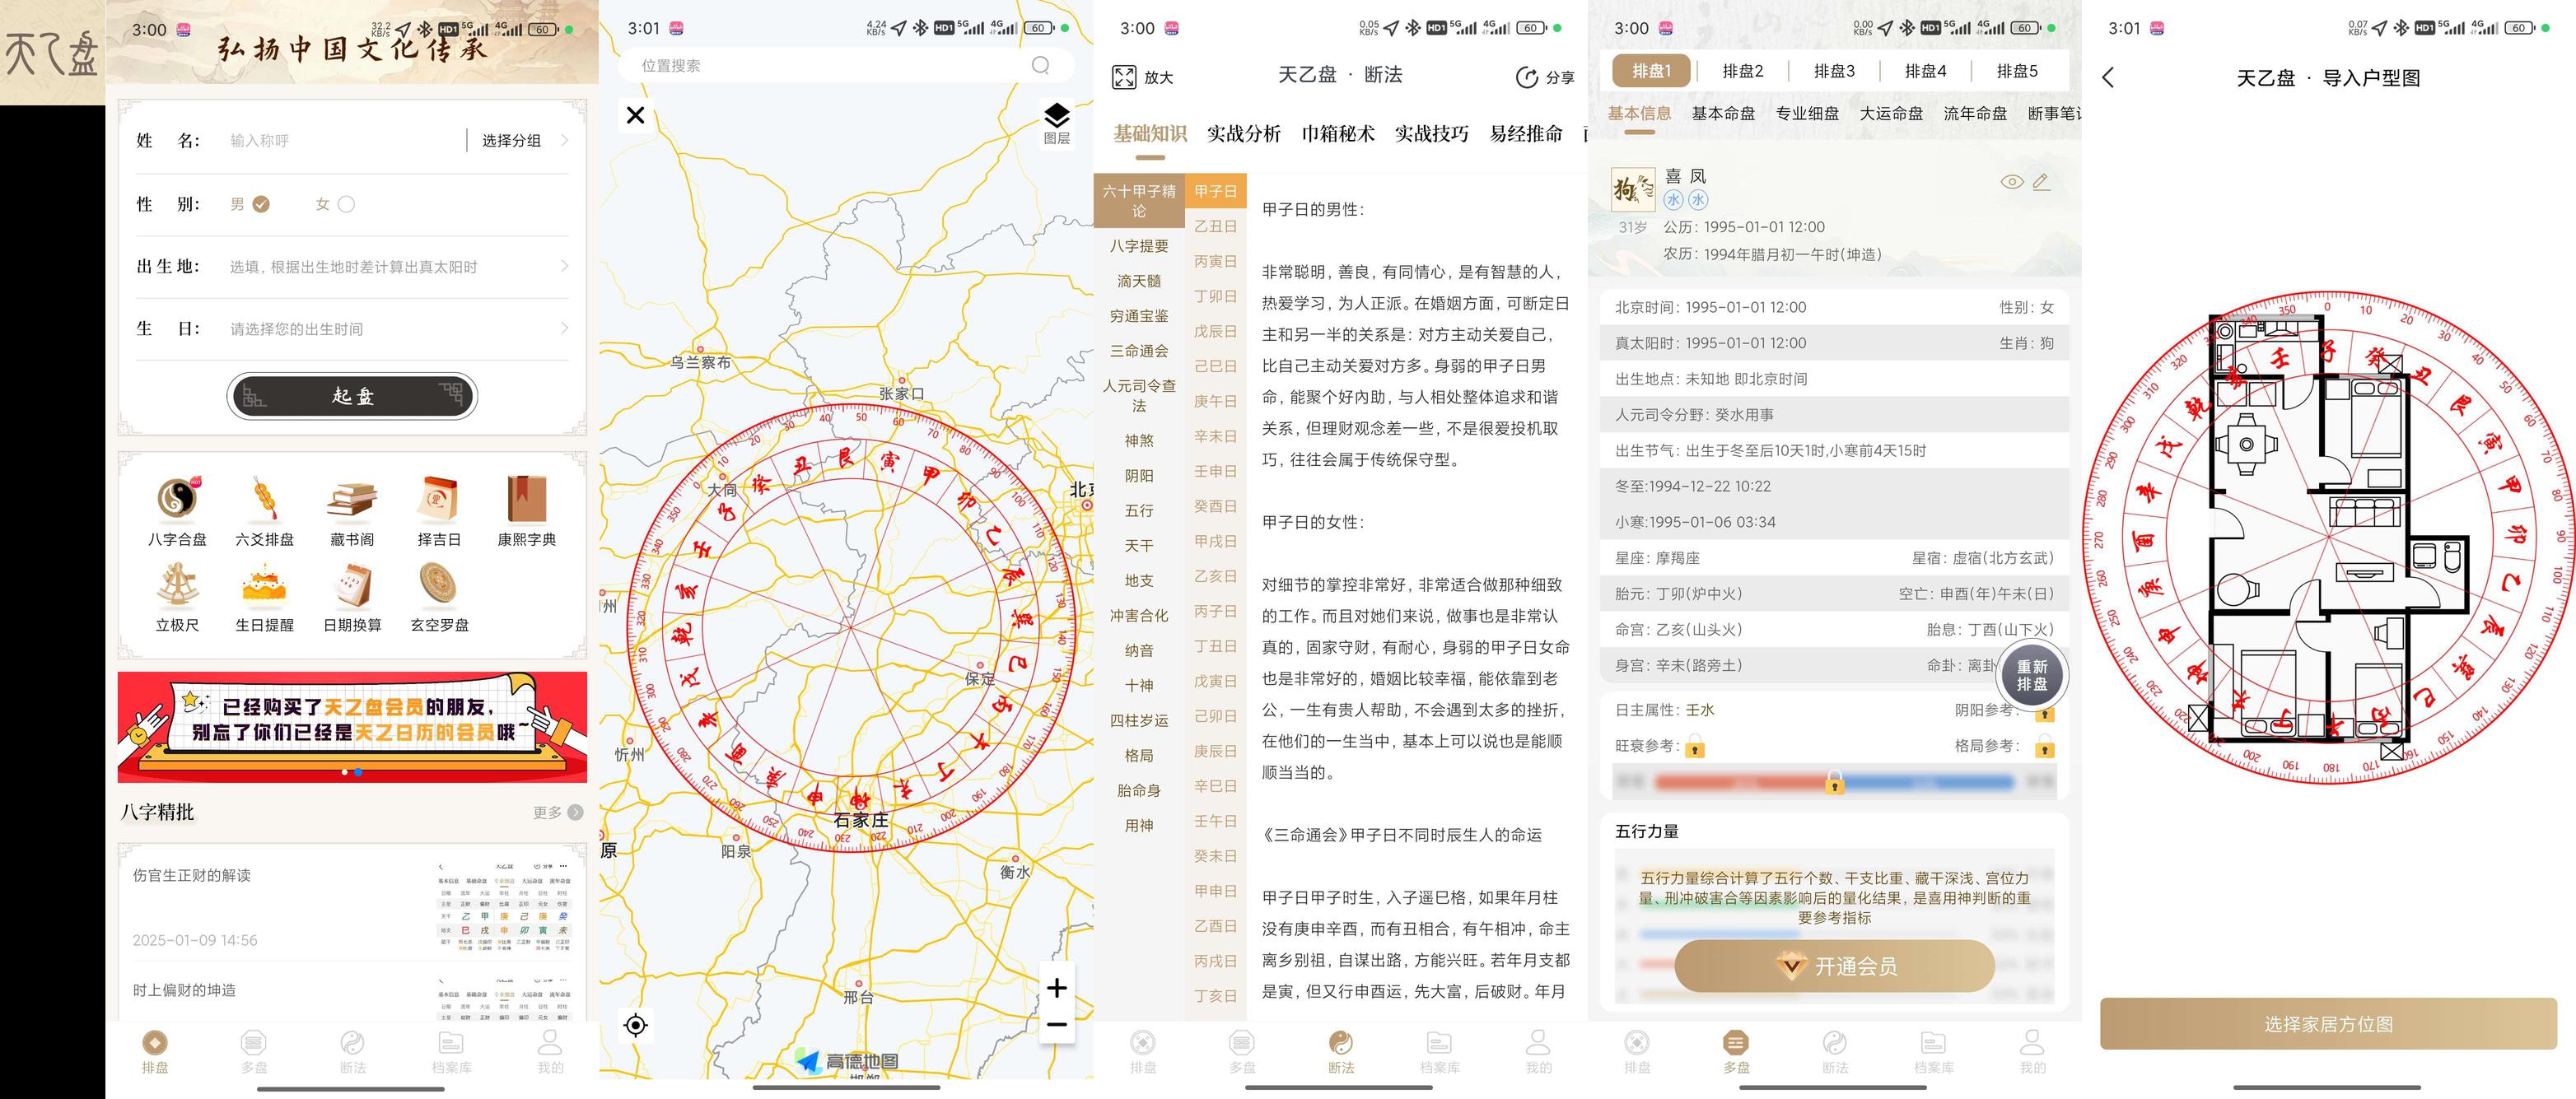
Task: Zoom out the map with minus button
Action: (1056, 1025)
